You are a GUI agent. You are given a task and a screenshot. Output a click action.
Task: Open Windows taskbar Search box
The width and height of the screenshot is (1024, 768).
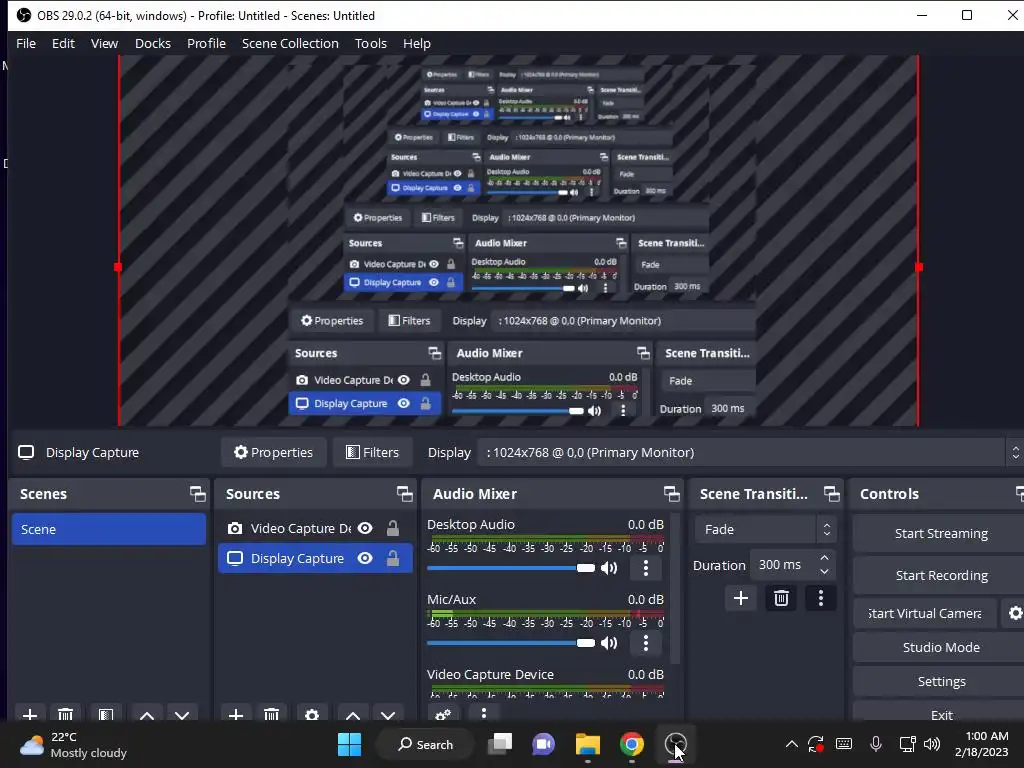pyautogui.click(x=426, y=744)
